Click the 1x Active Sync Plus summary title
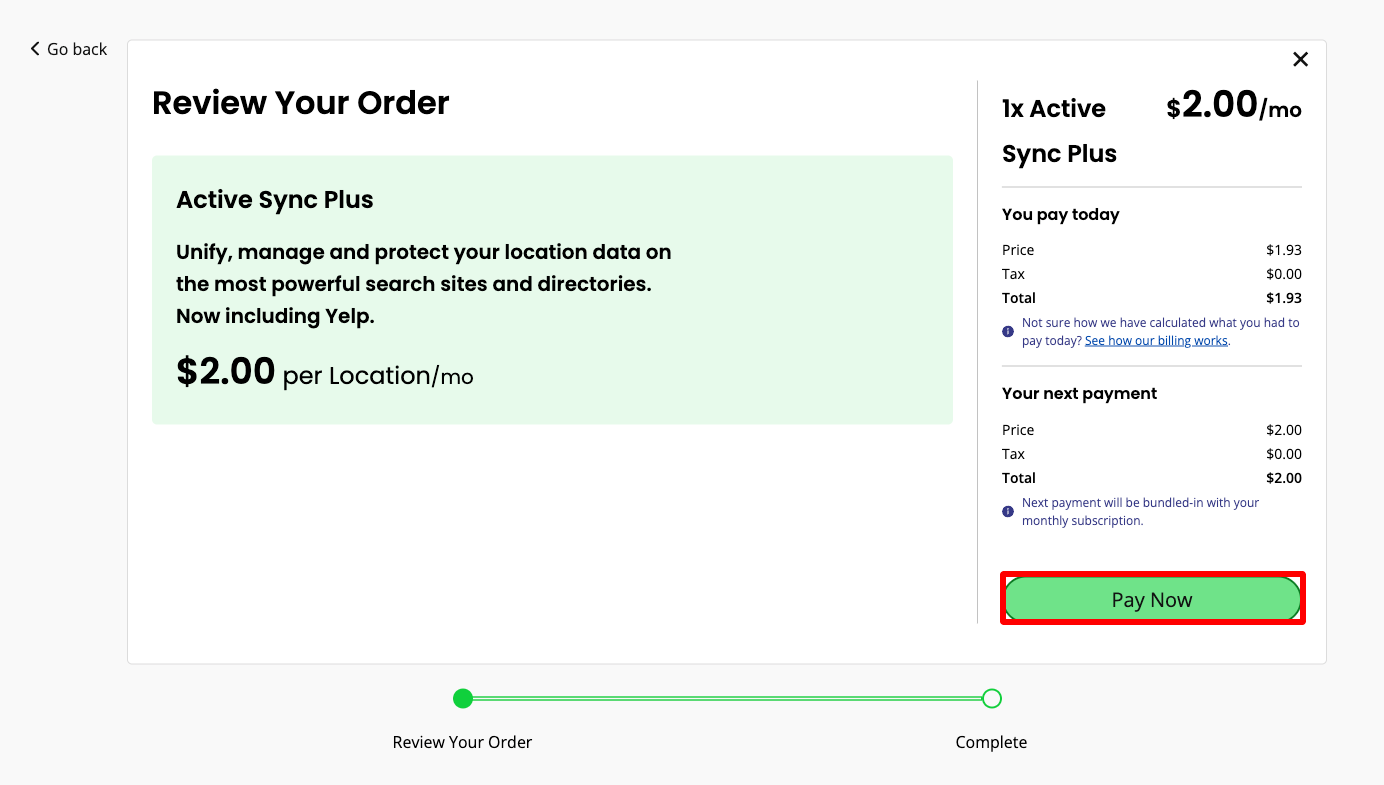1384x785 pixels. (x=1058, y=130)
